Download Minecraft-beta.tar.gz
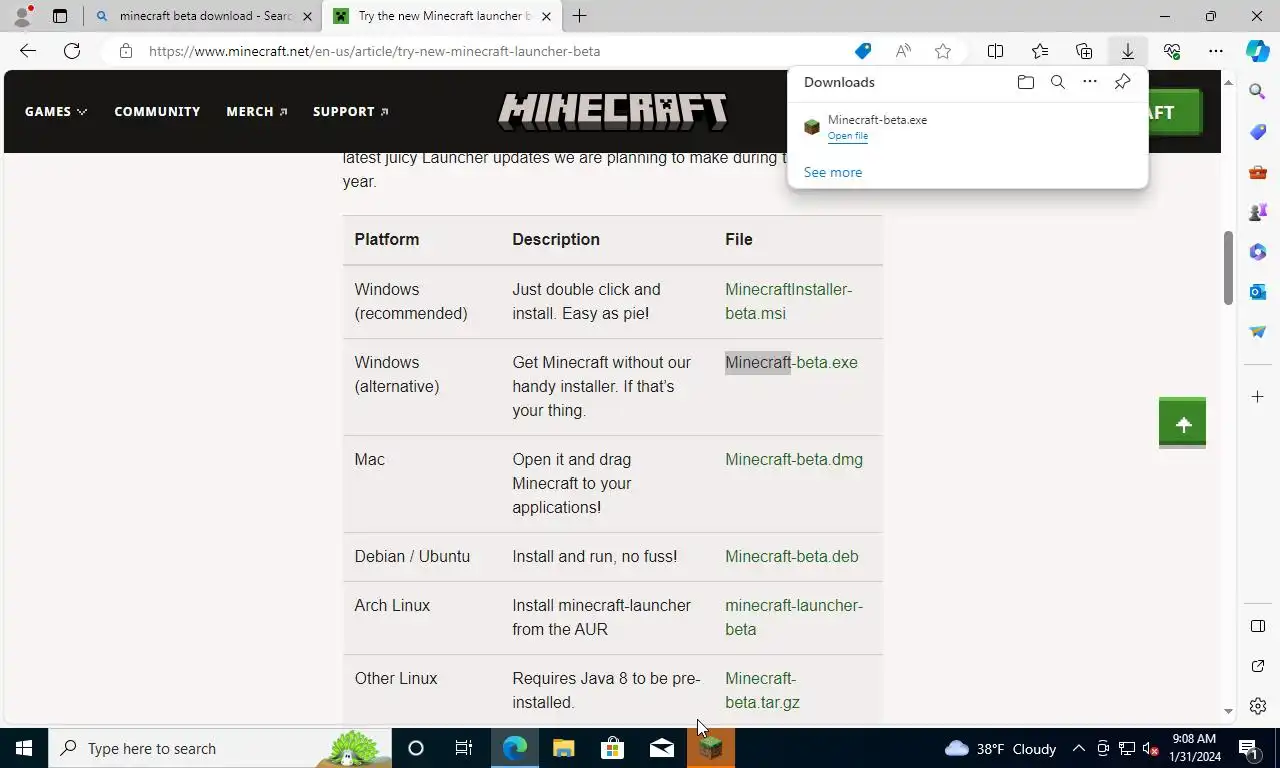This screenshot has height=768, width=1280. [762, 690]
